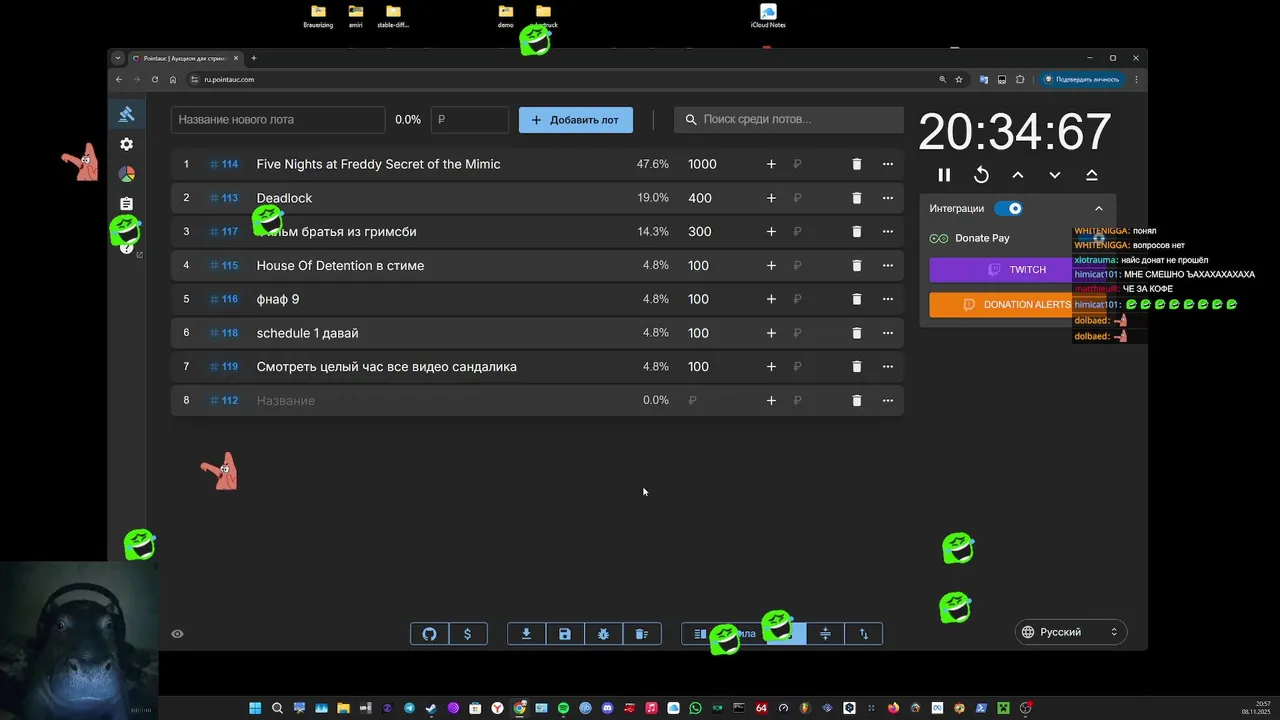Add extra time with double up arrow
The width and height of the screenshot is (1280, 720).
click(x=1092, y=175)
